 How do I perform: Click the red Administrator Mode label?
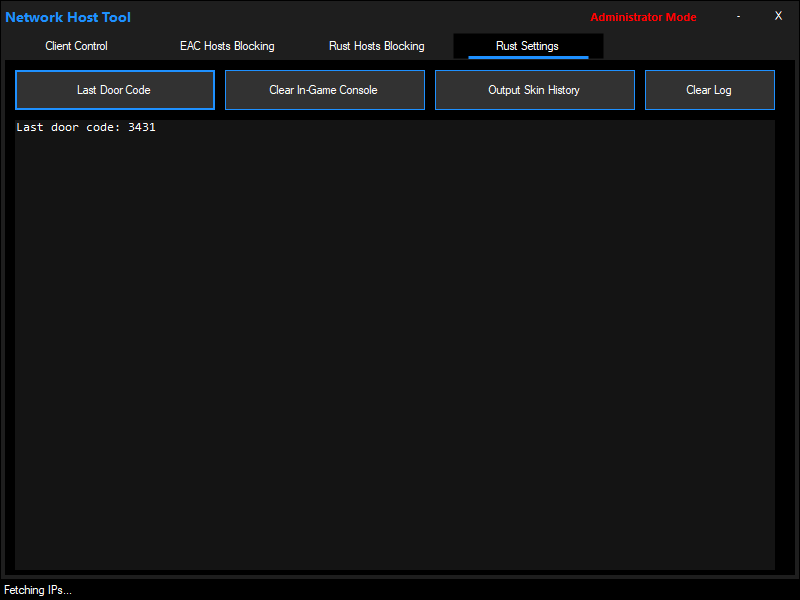643,17
